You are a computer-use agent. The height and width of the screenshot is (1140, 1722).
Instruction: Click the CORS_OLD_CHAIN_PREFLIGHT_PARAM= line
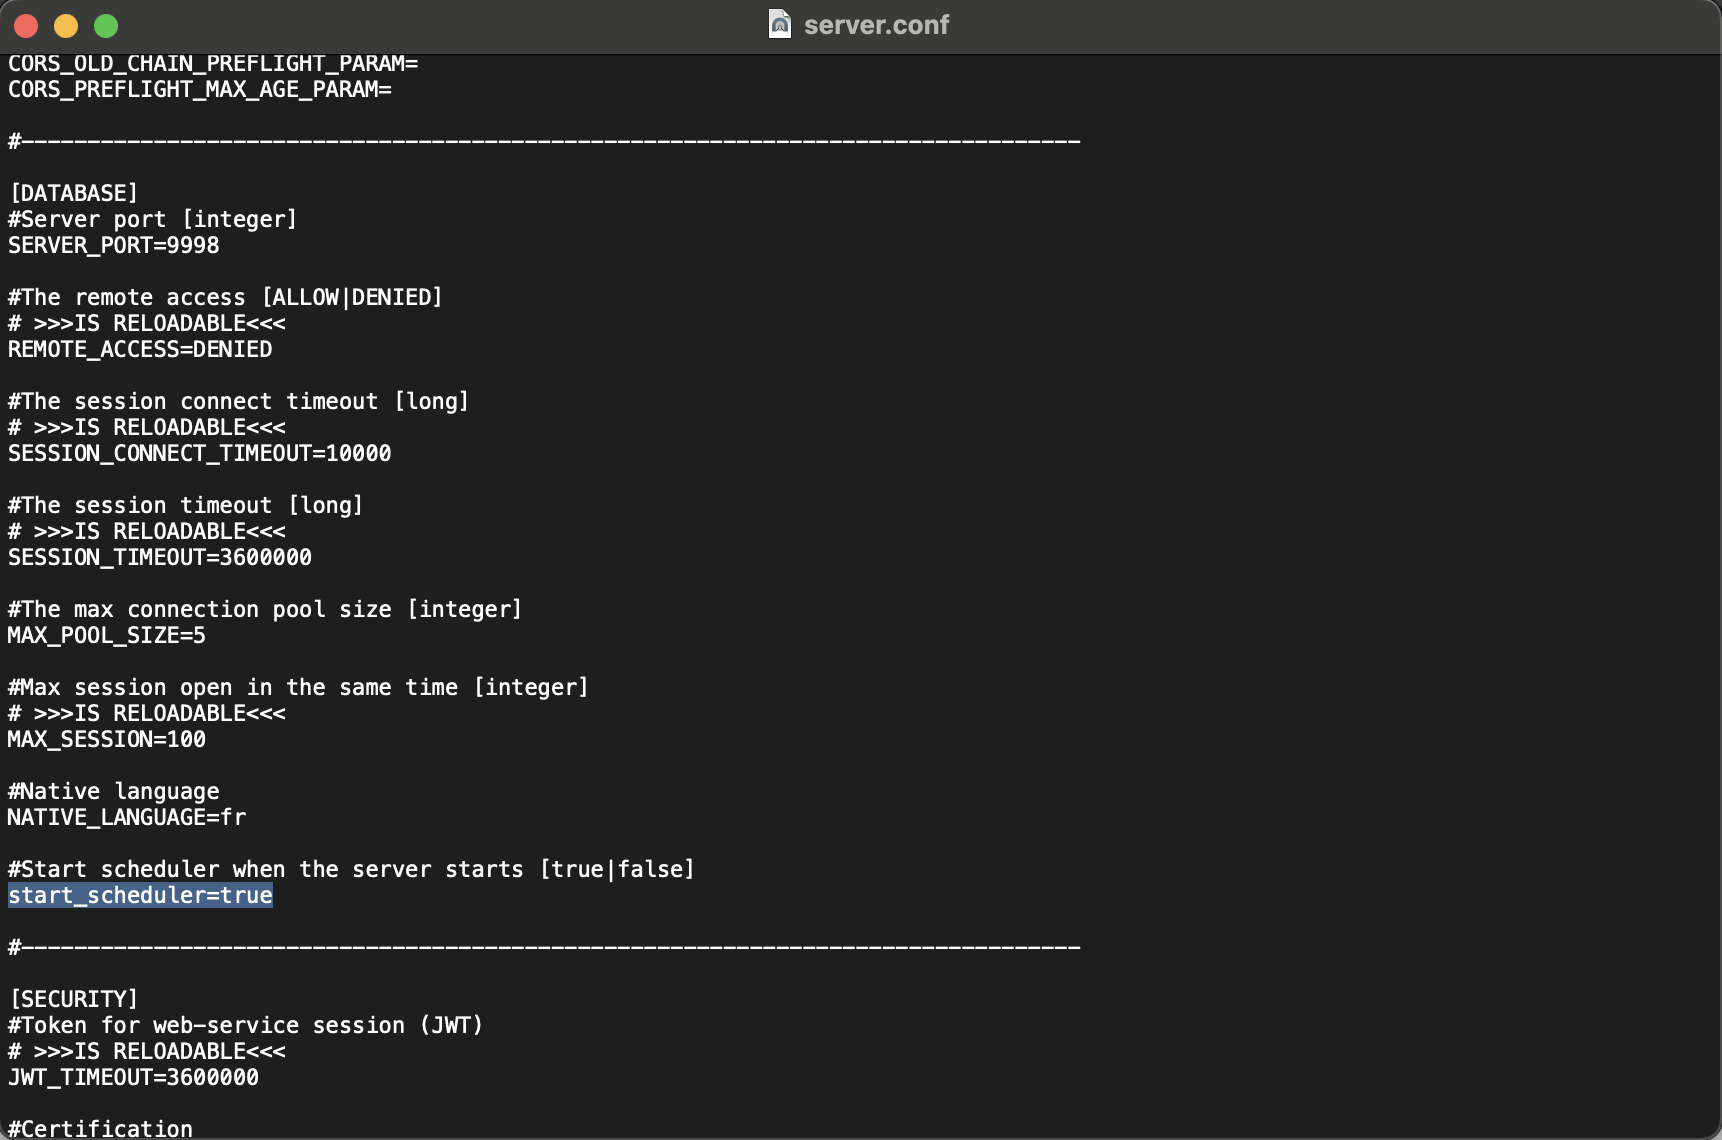click(x=213, y=64)
